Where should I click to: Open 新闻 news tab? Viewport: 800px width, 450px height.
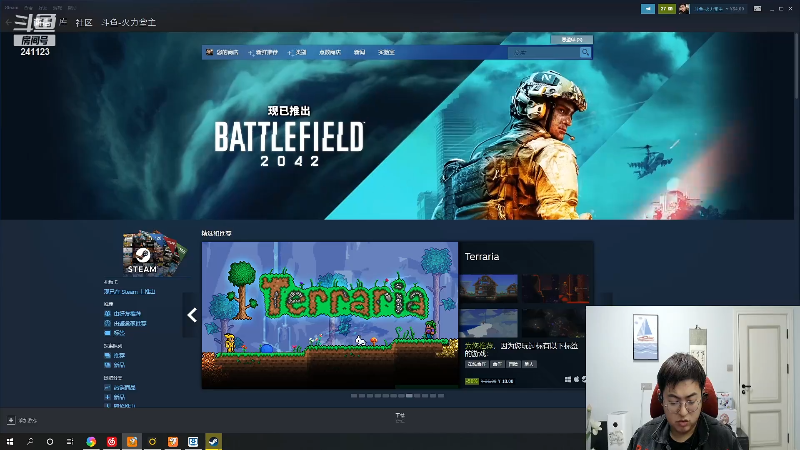(x=359, y=53)
